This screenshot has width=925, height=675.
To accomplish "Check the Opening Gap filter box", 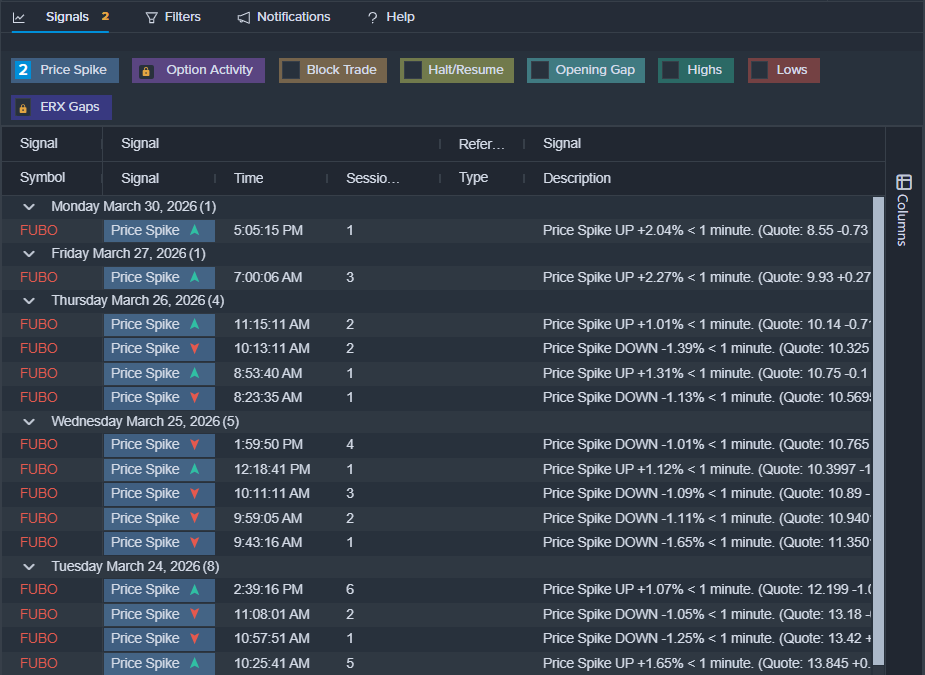I will tap(540, 70).
